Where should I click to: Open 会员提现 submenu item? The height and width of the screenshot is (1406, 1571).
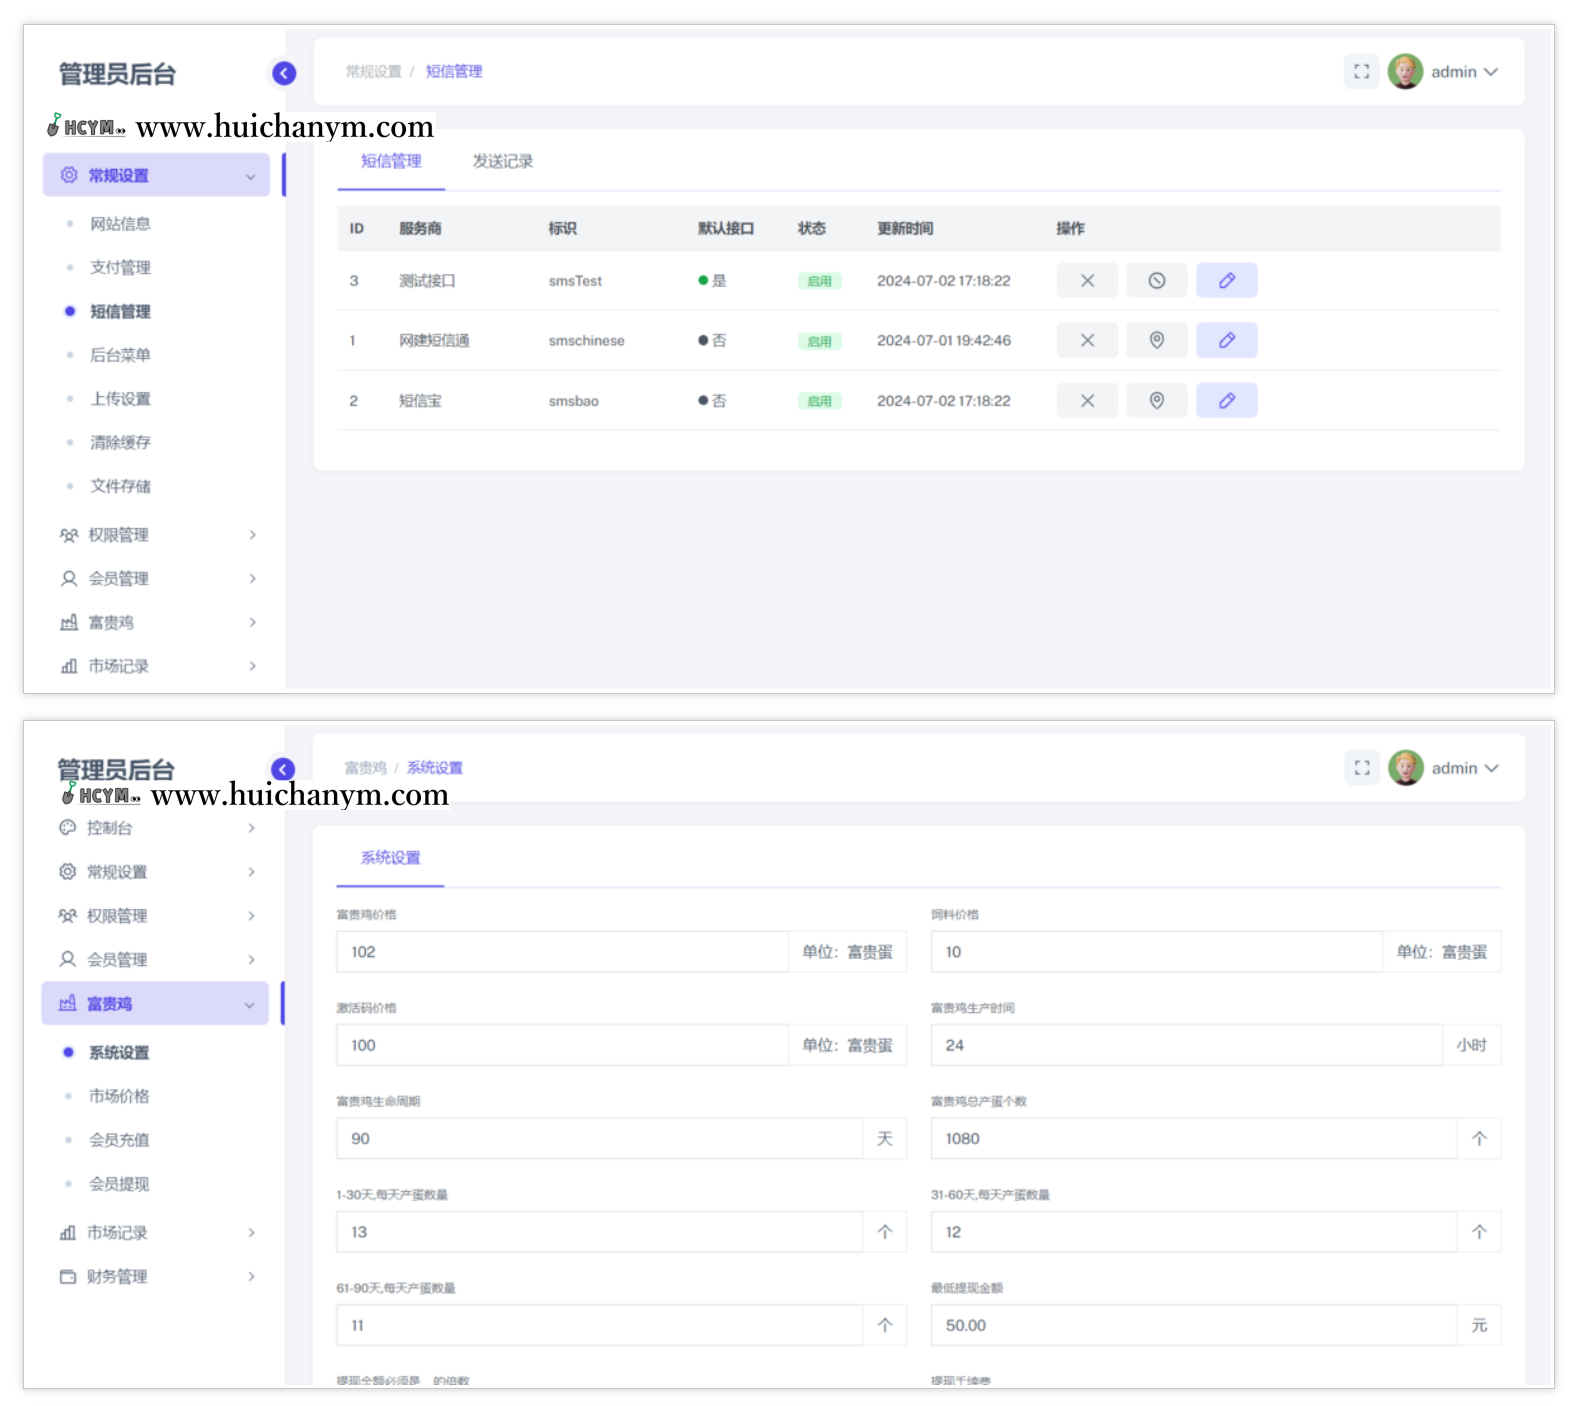pyautogui.click(x=119, y=1184)
